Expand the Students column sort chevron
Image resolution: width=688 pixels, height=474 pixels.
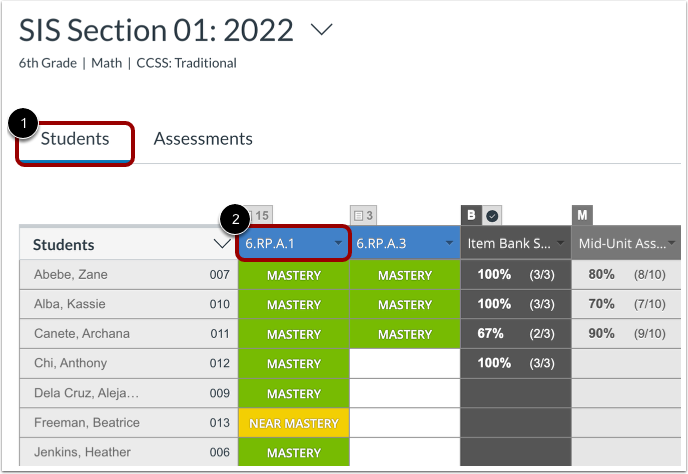tap(221, 244)
